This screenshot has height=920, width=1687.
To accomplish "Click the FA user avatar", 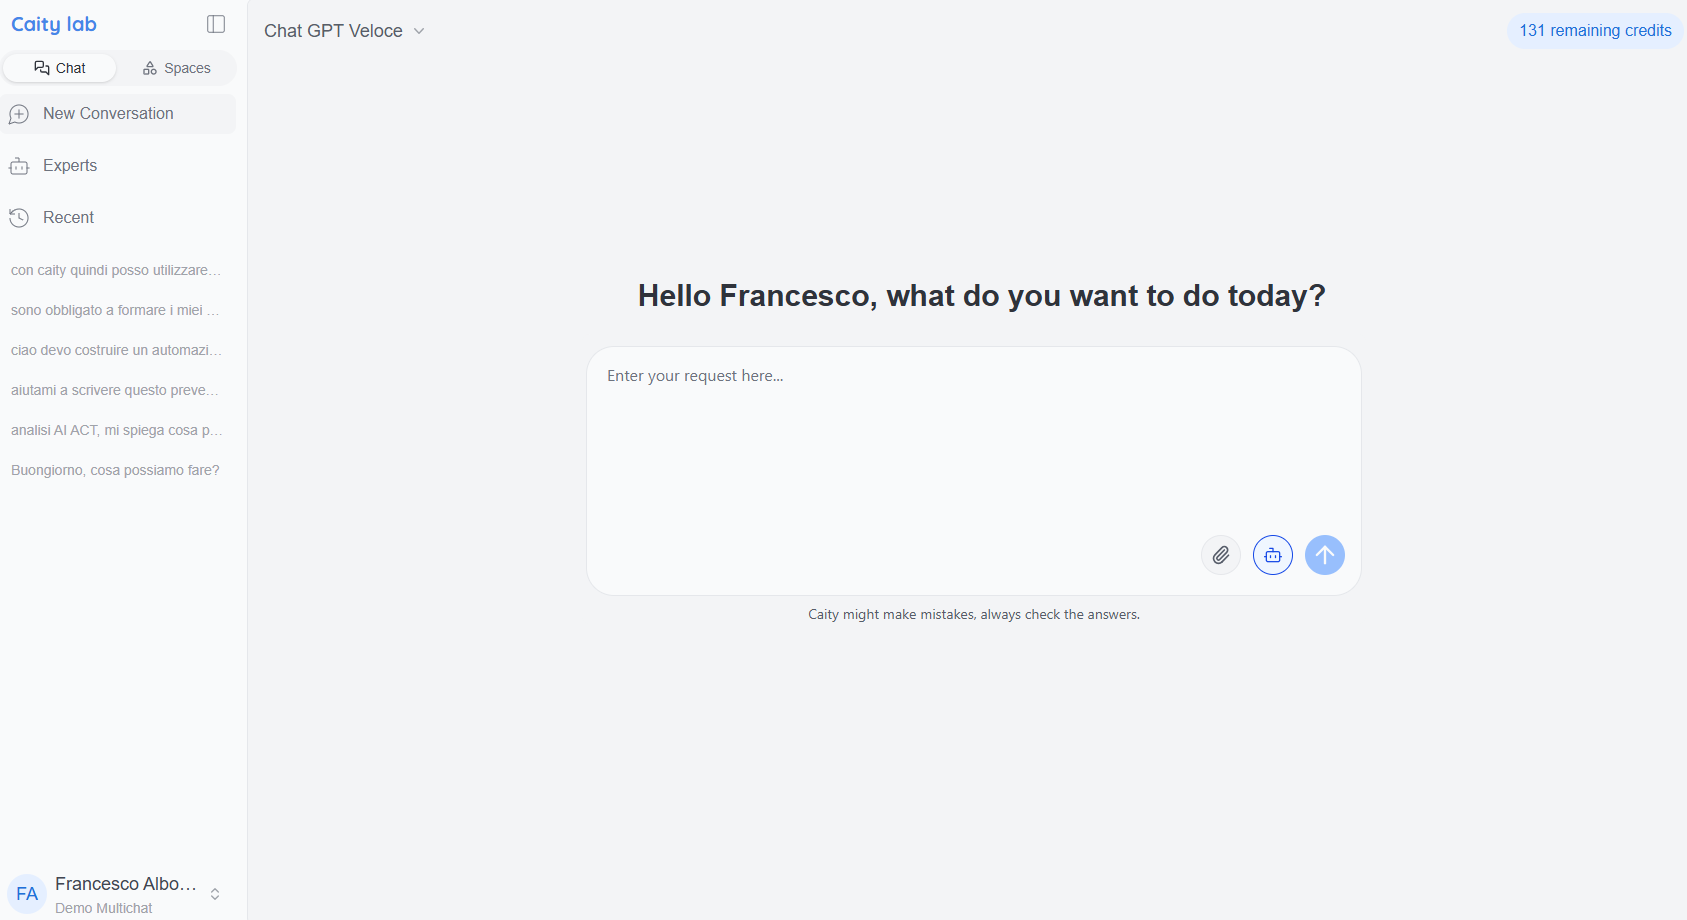I will pos(27,894).
